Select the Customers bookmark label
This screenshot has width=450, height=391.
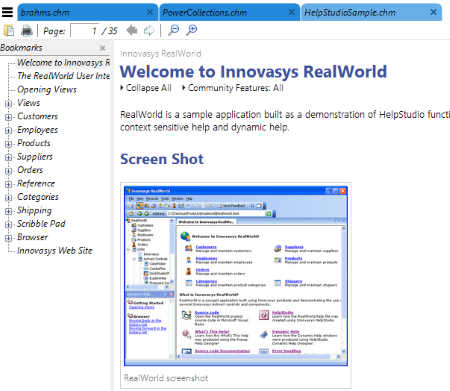[x=37, y=116]
